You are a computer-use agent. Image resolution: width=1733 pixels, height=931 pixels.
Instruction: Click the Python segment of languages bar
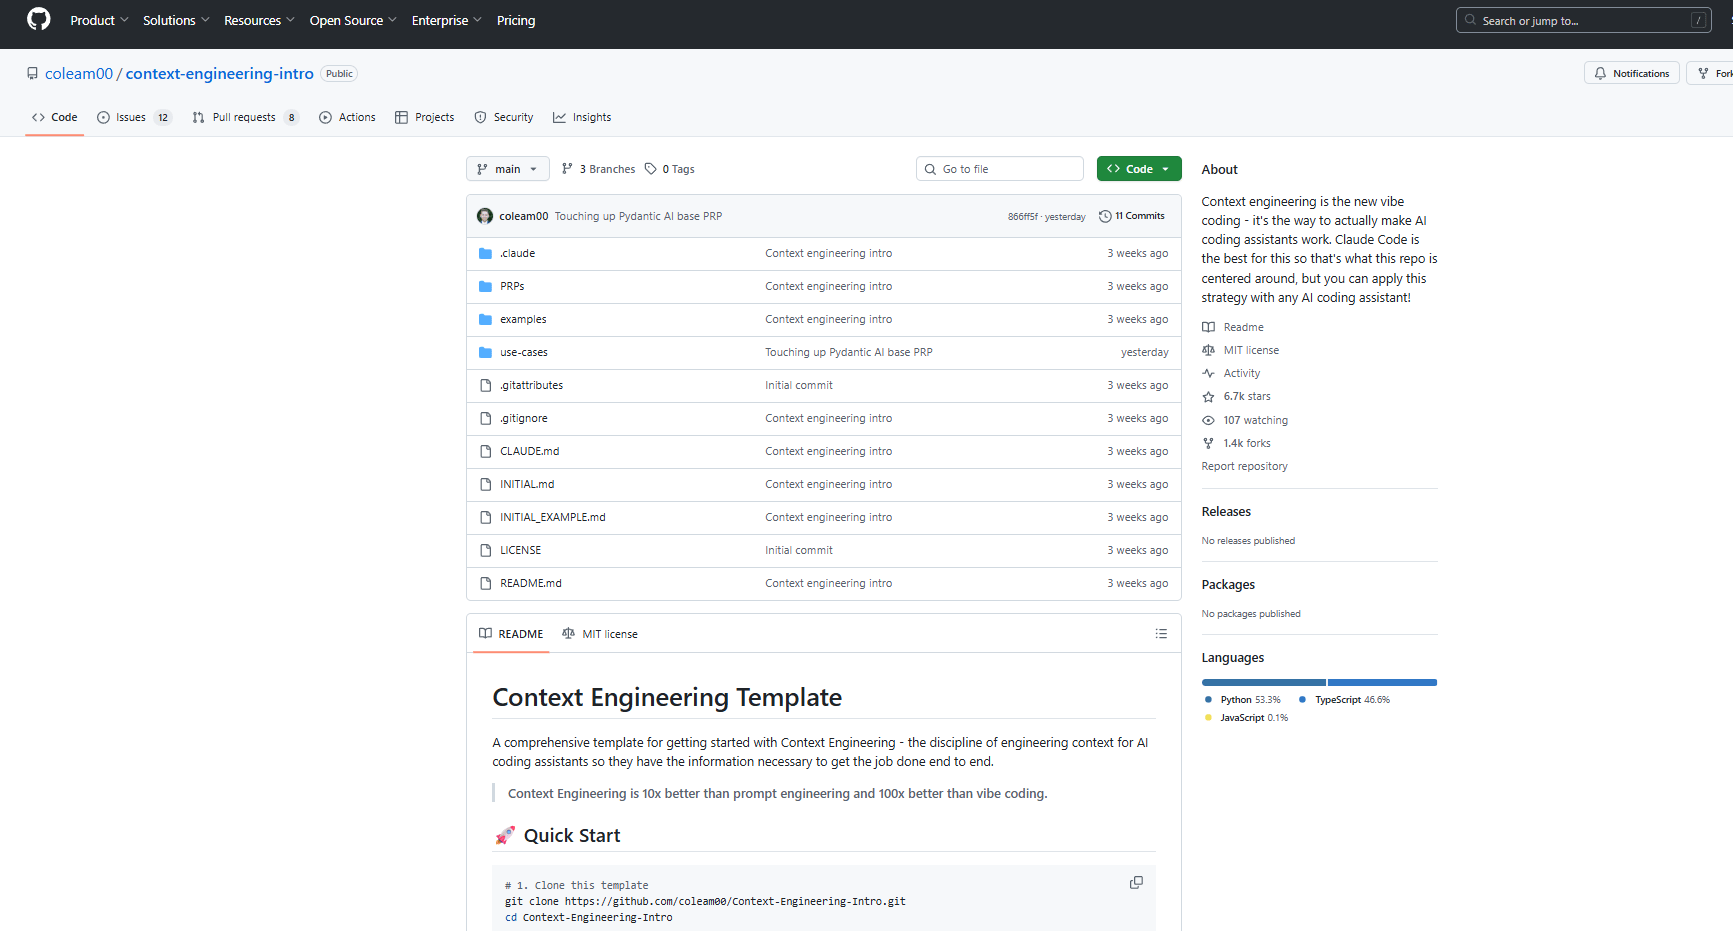click(x=1263, y=682)
